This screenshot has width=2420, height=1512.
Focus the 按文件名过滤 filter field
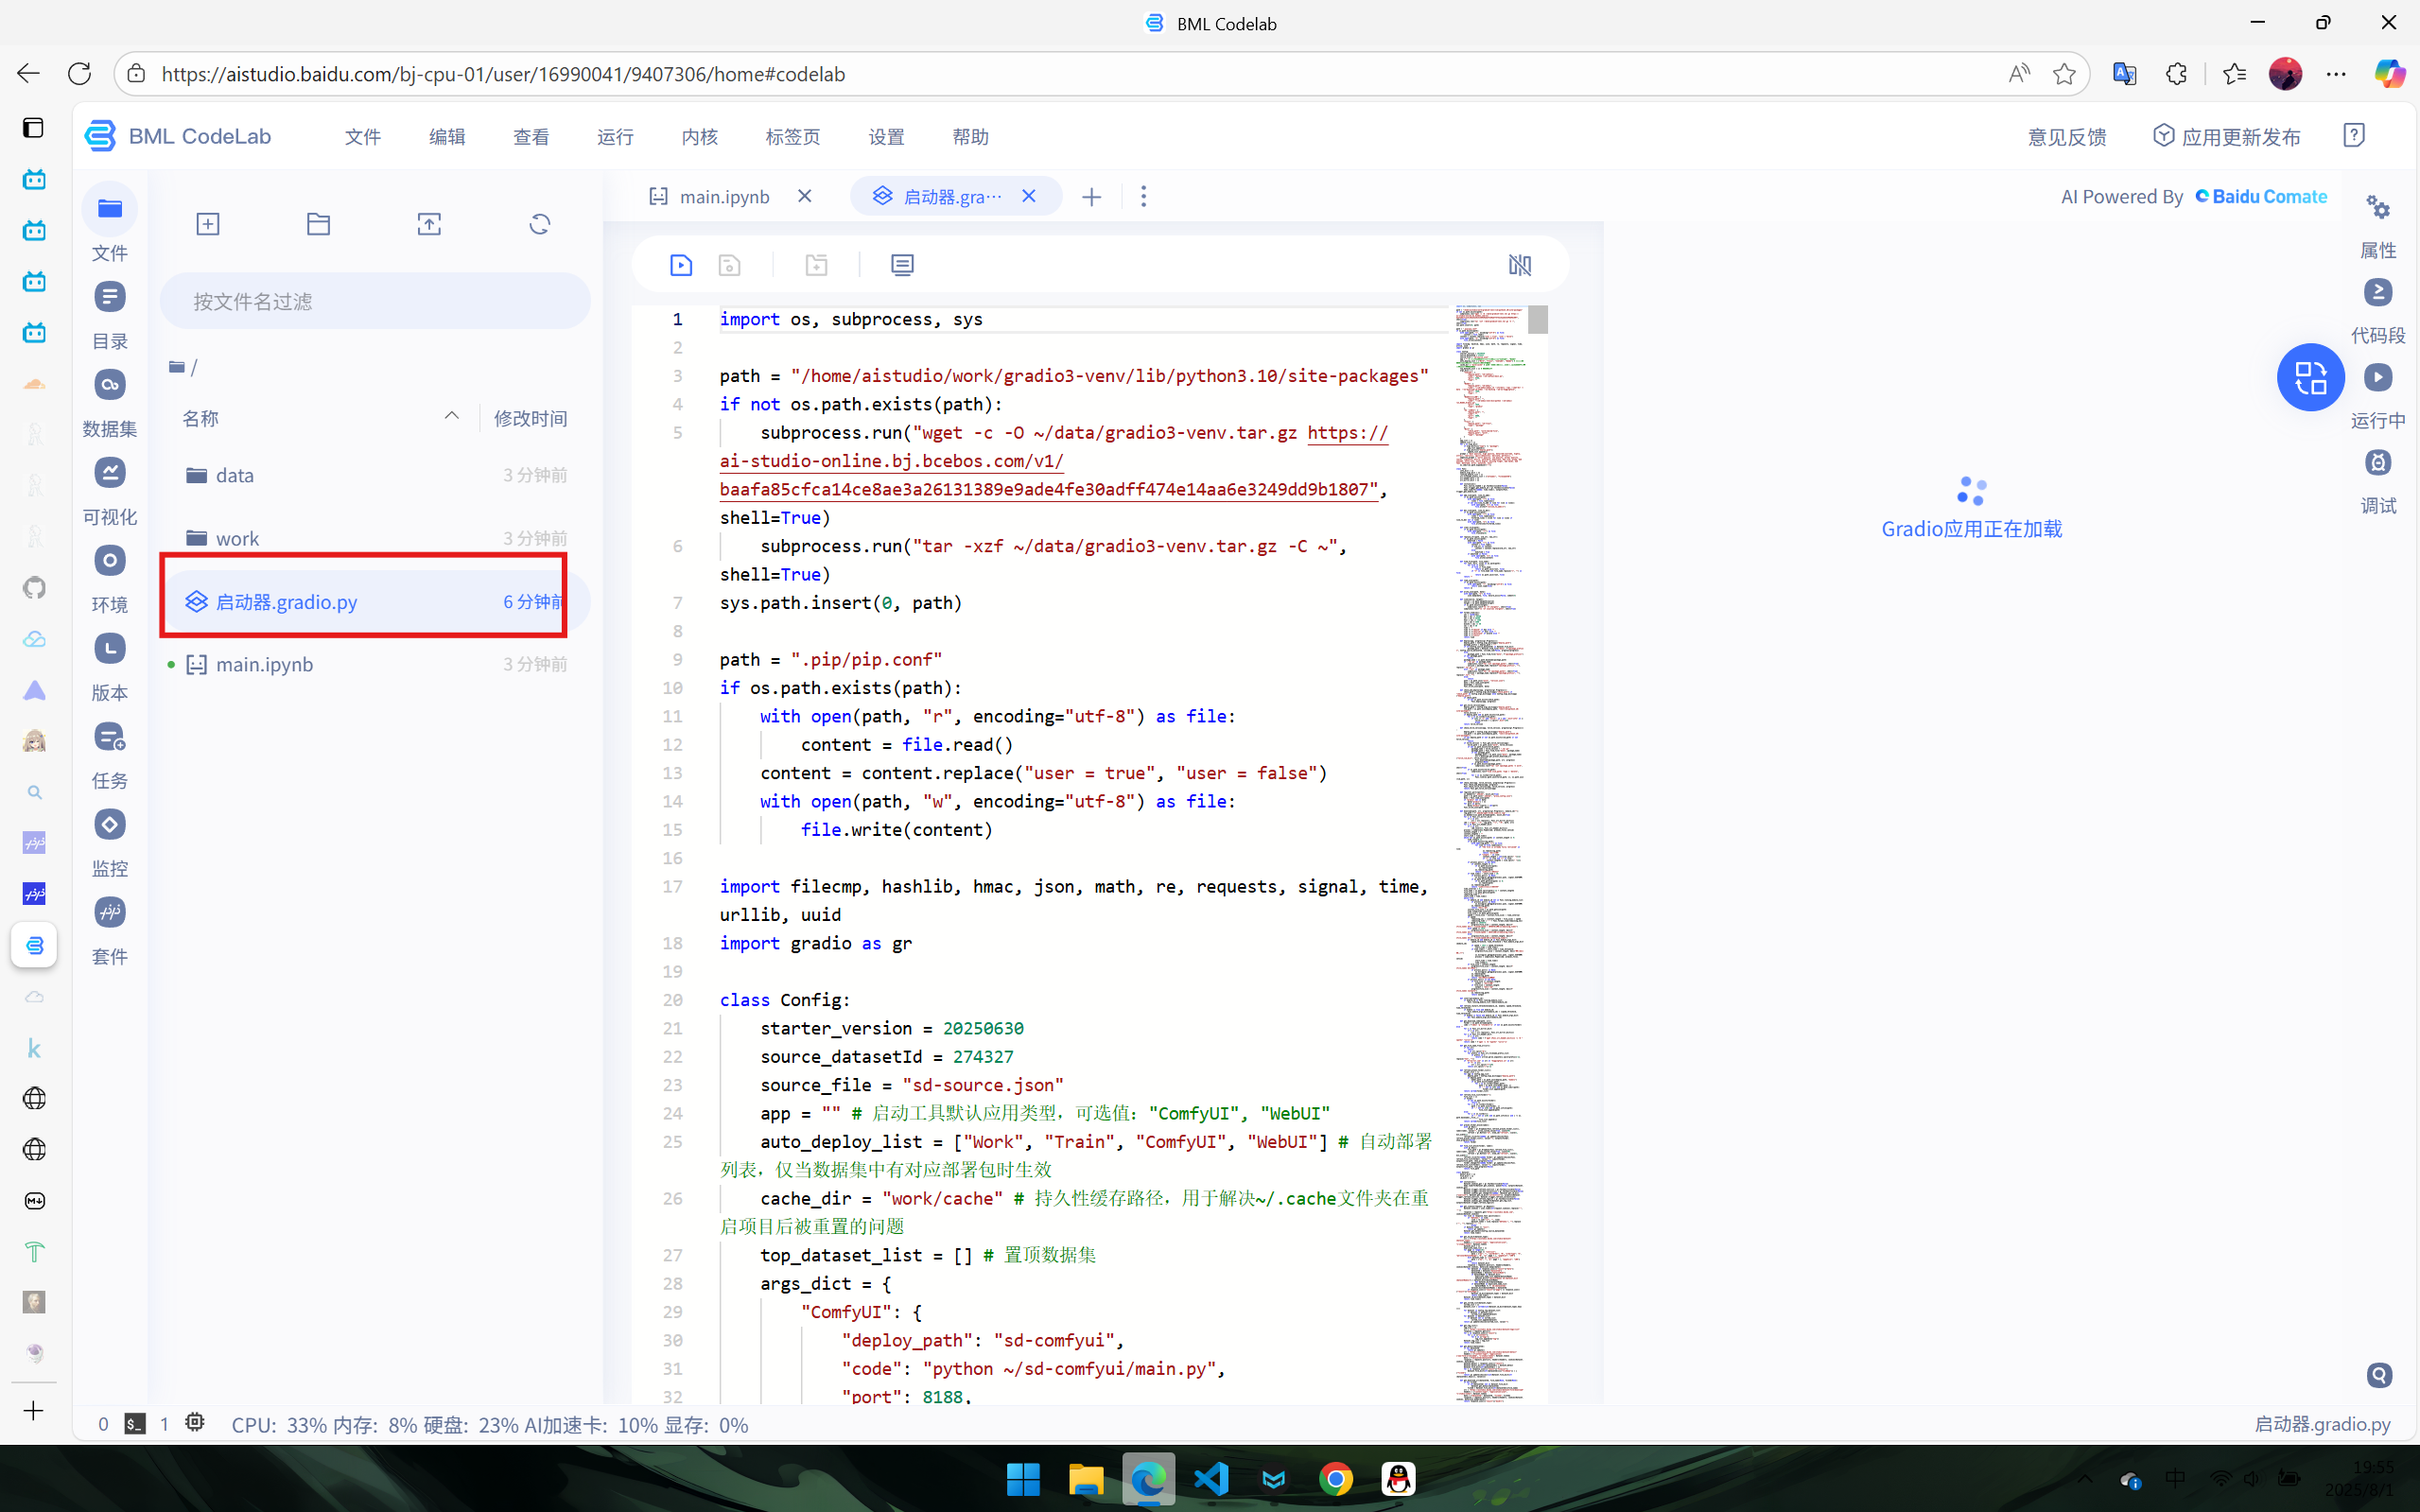(x=375, y=301)
